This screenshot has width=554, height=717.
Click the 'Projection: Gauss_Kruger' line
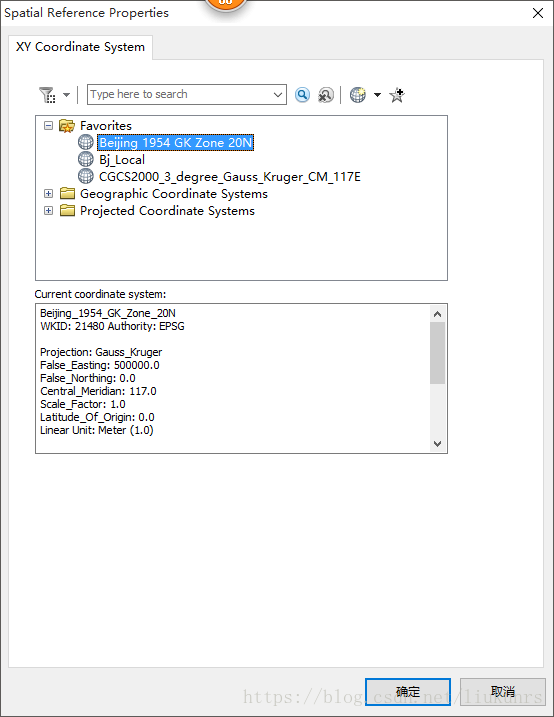coord(101,353)
